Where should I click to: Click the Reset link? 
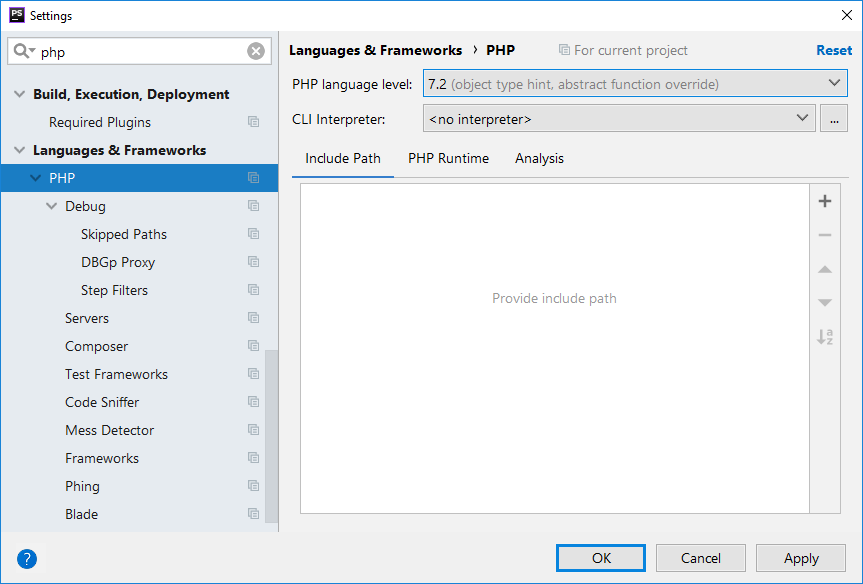click(834, 50)
